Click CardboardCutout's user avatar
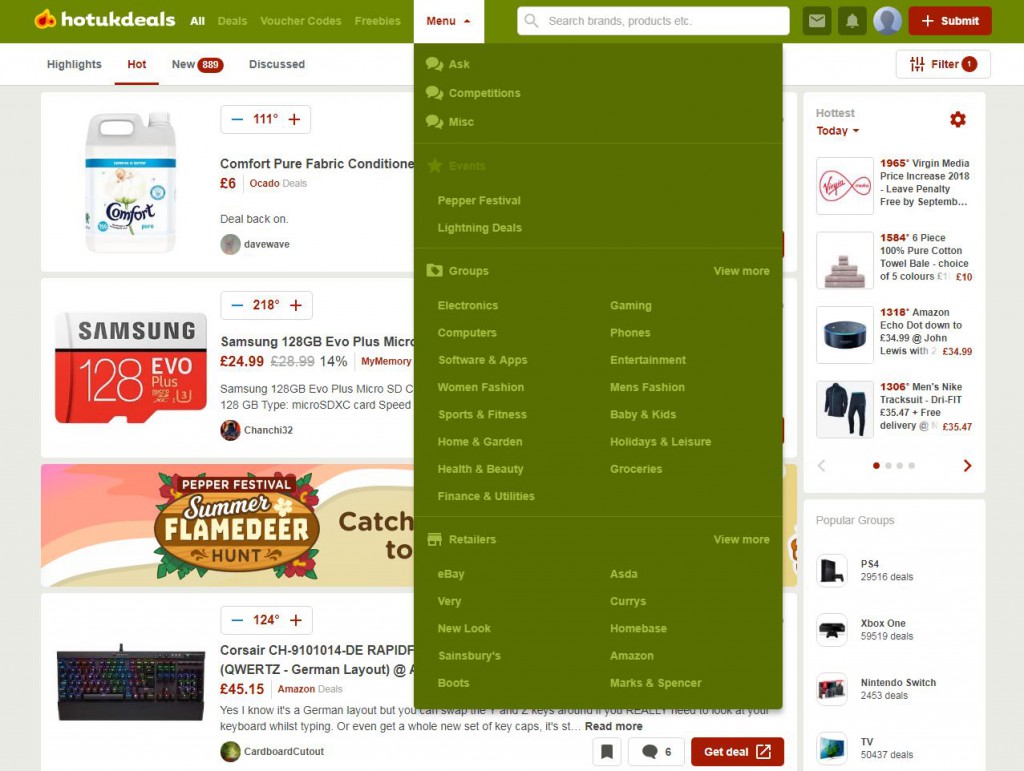 230,751
